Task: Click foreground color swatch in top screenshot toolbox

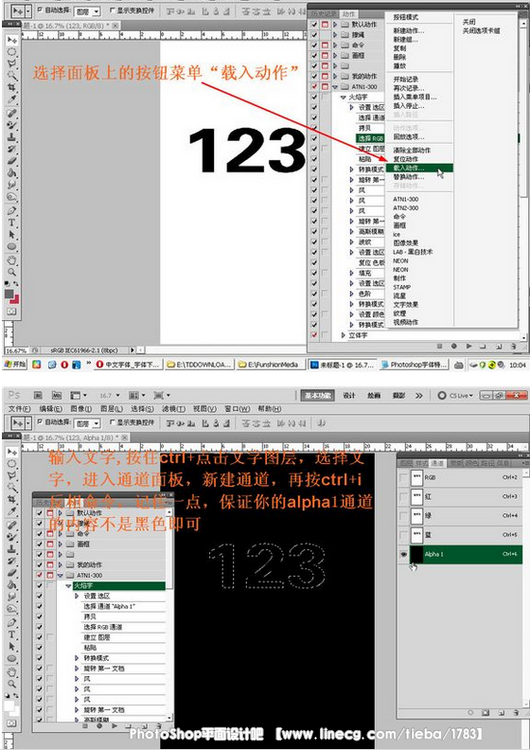Action: coord(9,294)
